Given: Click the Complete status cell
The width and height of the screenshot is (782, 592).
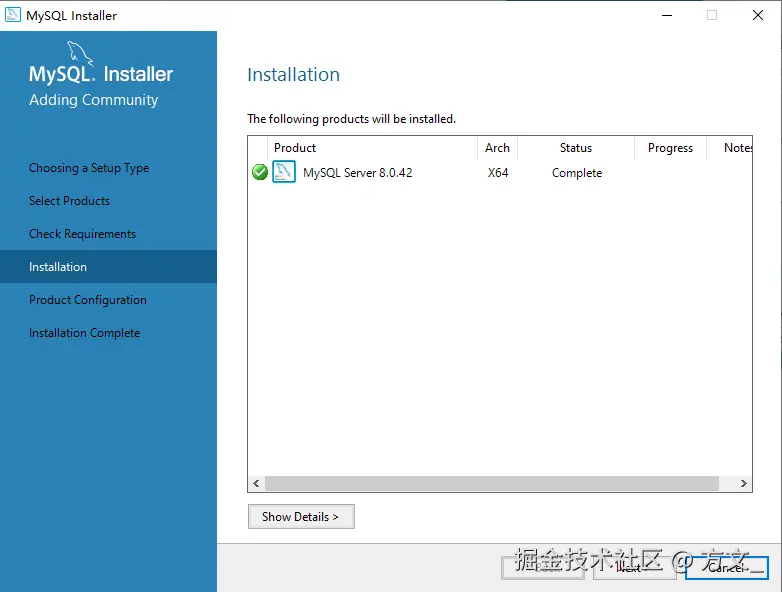Looking at the screenshot, I should pyautogui.click(x=577, y=173).
